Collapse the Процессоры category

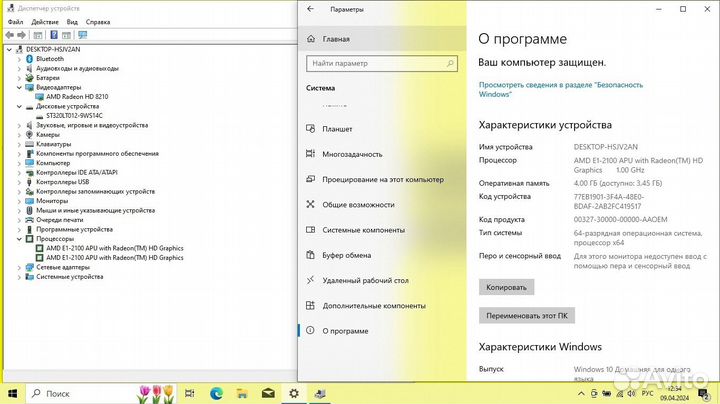(x=19, y=239)
